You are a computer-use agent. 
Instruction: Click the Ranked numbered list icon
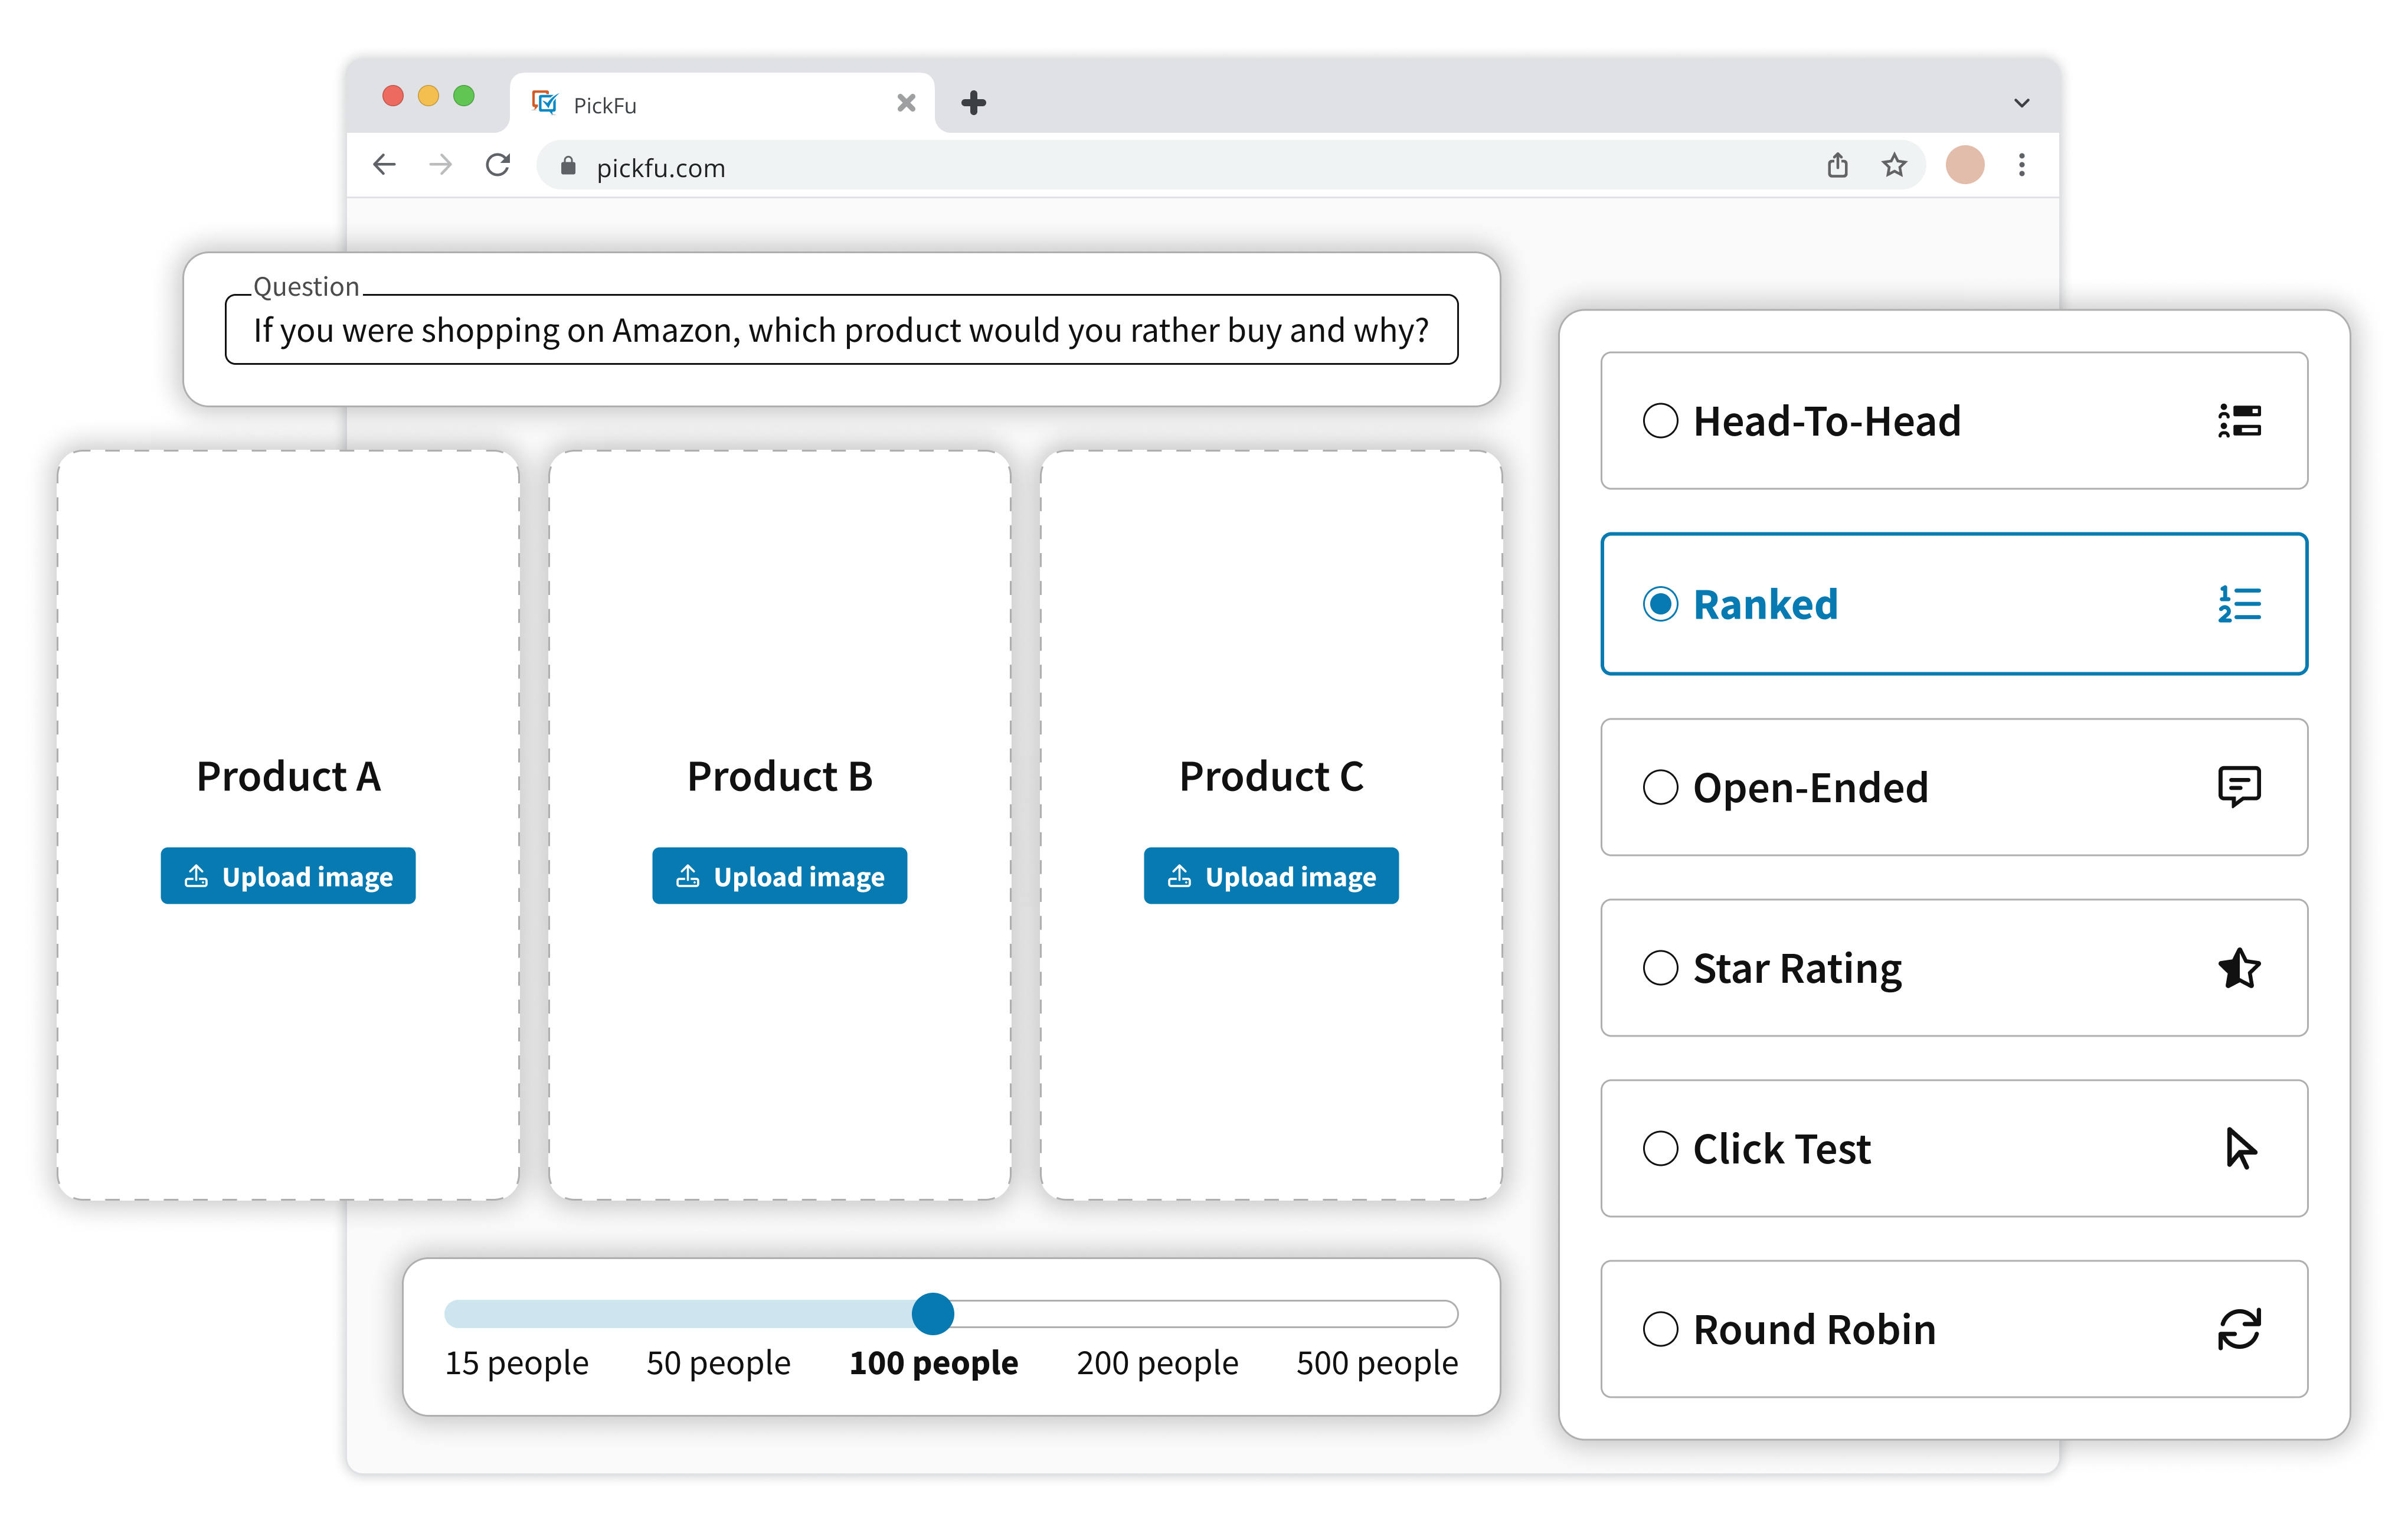tap(2239, 604)
